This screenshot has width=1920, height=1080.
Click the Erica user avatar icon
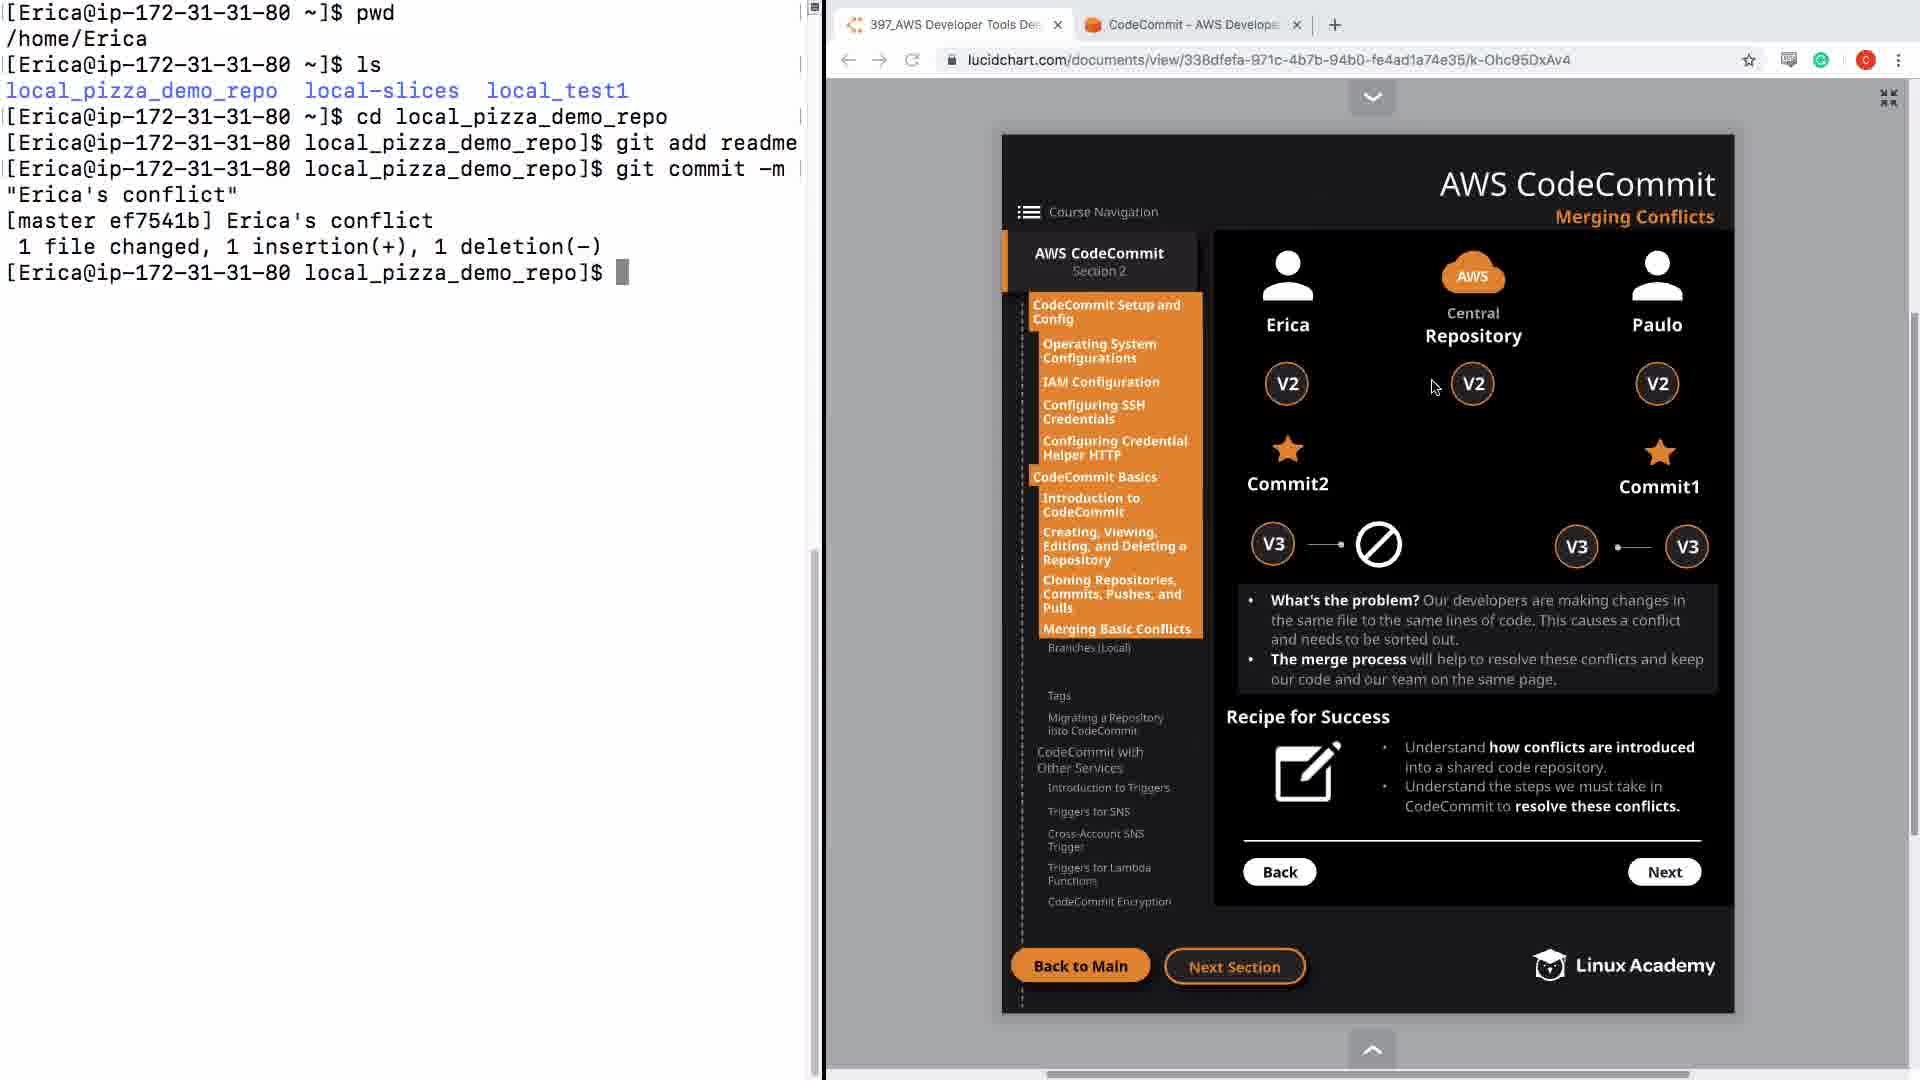(x=1287, y=277)
